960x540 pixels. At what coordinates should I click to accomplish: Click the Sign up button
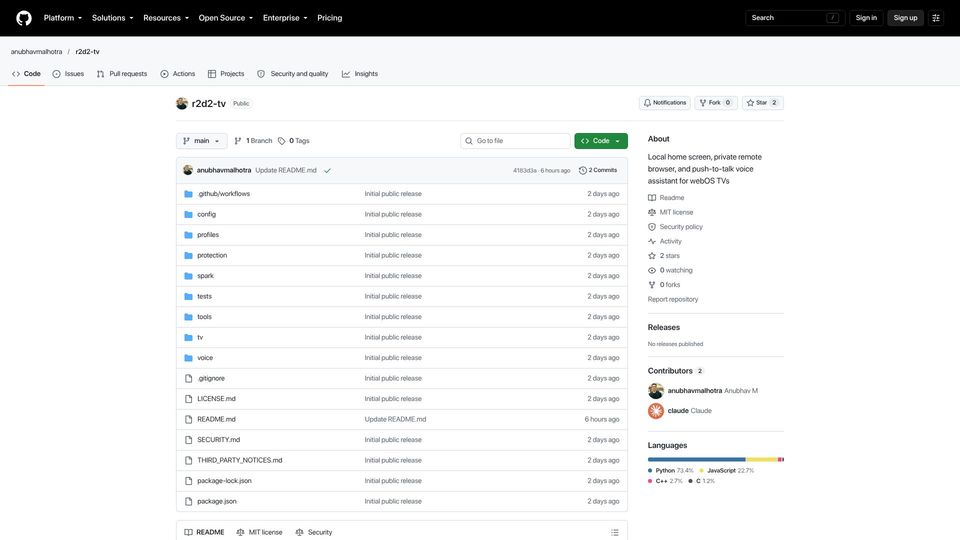point(905,18)
